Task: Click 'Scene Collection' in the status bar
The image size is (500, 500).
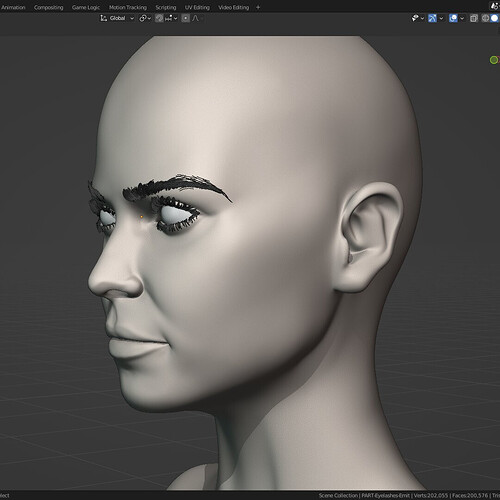Action: (338, 495)
